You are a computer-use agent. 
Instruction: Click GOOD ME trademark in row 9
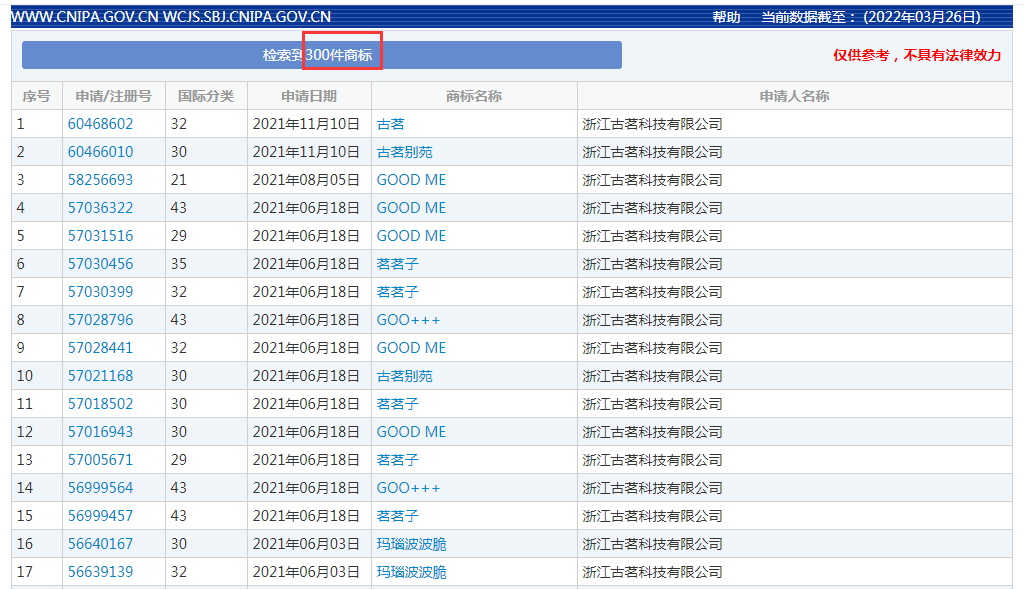click(x=411, y=348)
